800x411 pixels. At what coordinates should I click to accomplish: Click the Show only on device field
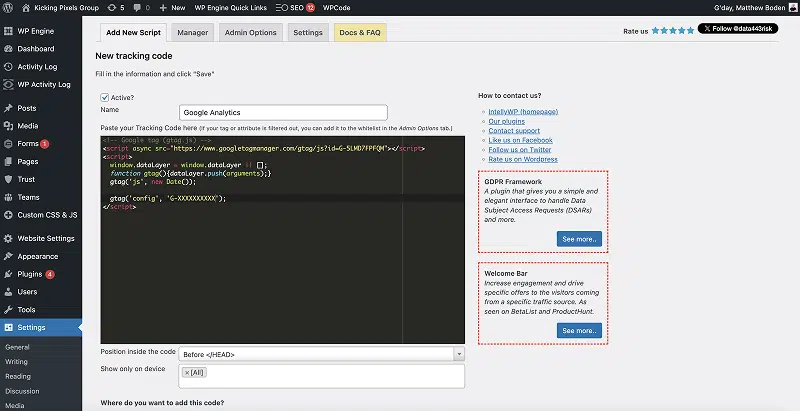click(321, 376)
